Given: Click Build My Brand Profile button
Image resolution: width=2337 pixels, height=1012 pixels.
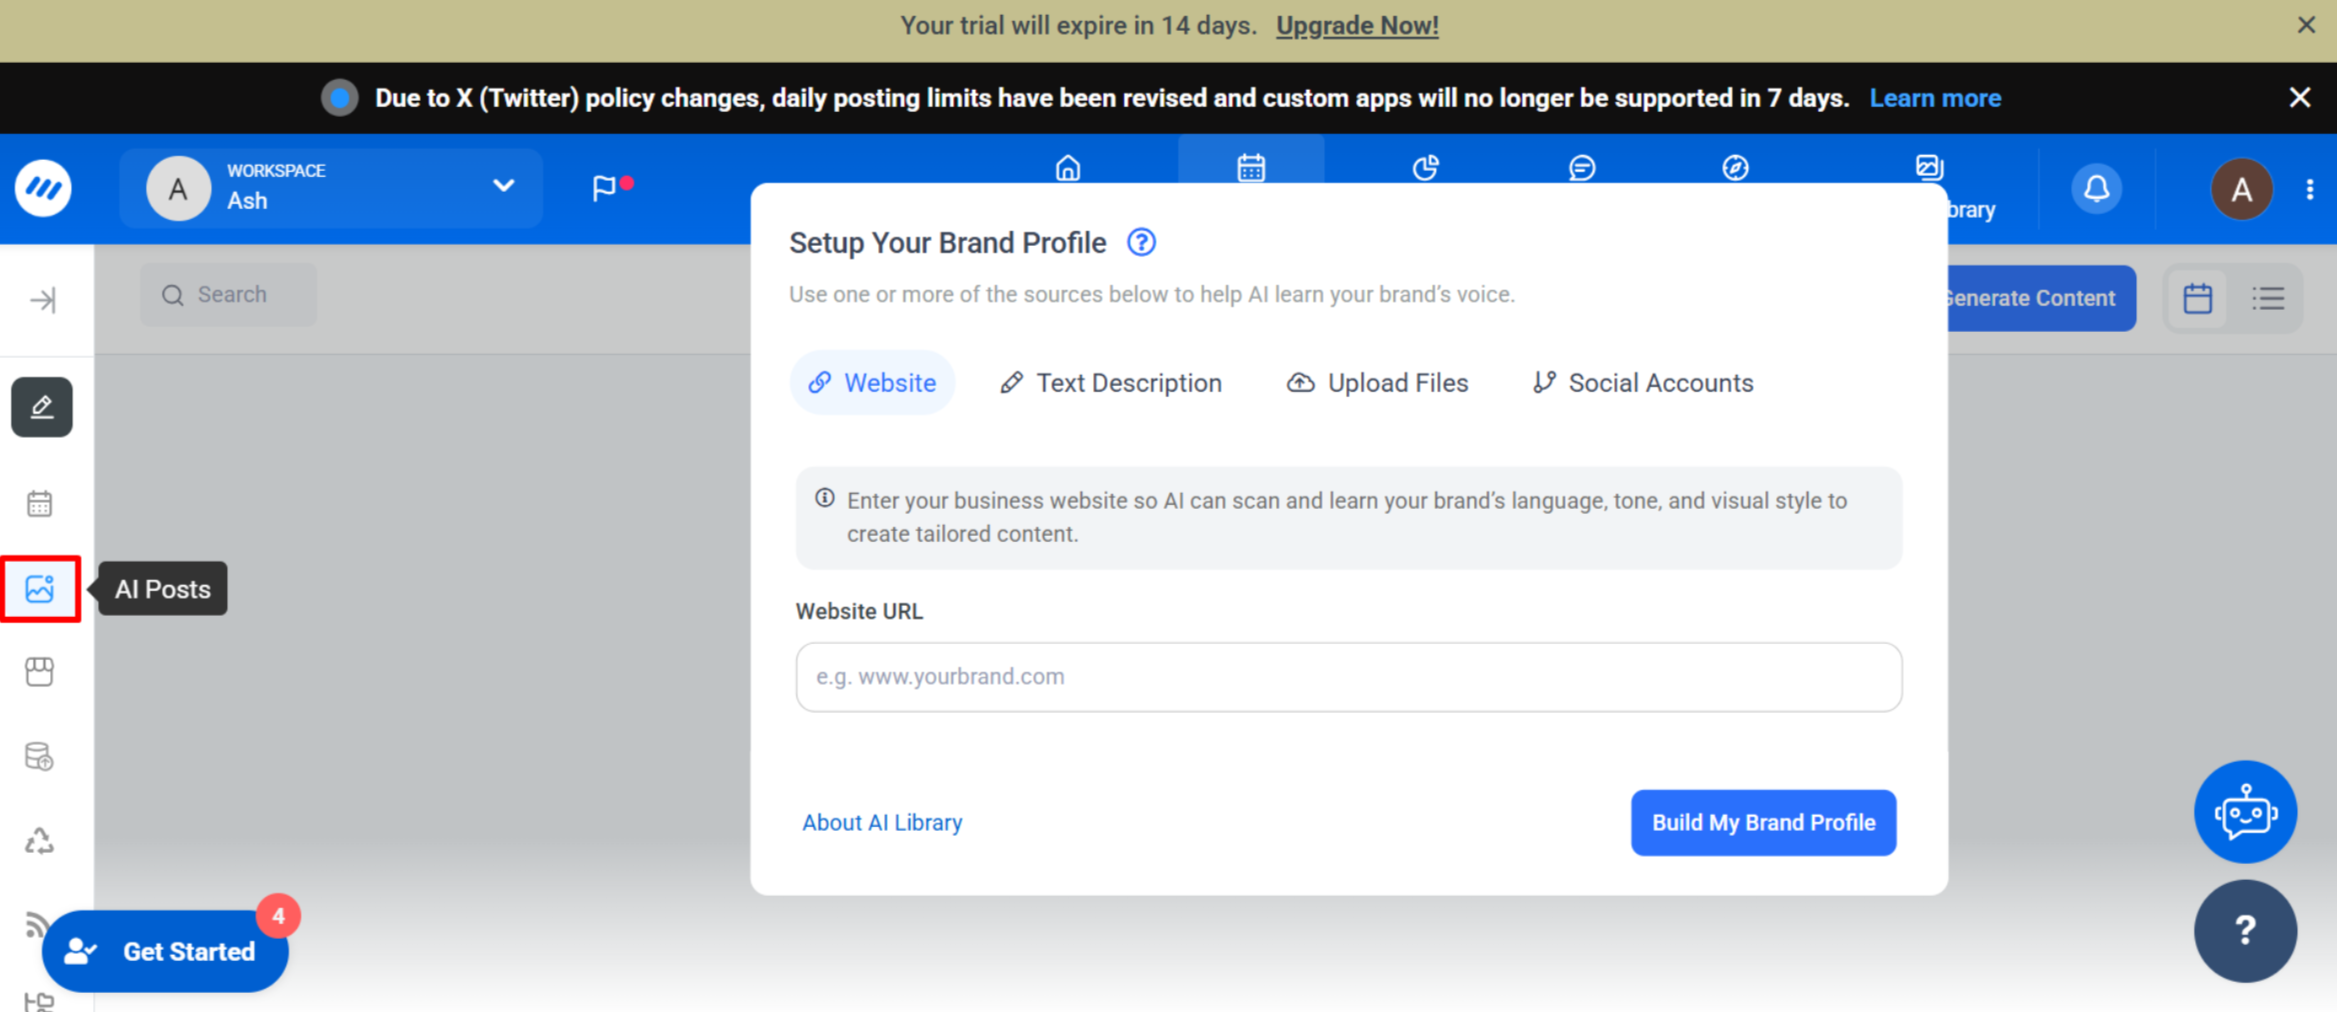Looking at the screenshot, I should click(1763, 822).
